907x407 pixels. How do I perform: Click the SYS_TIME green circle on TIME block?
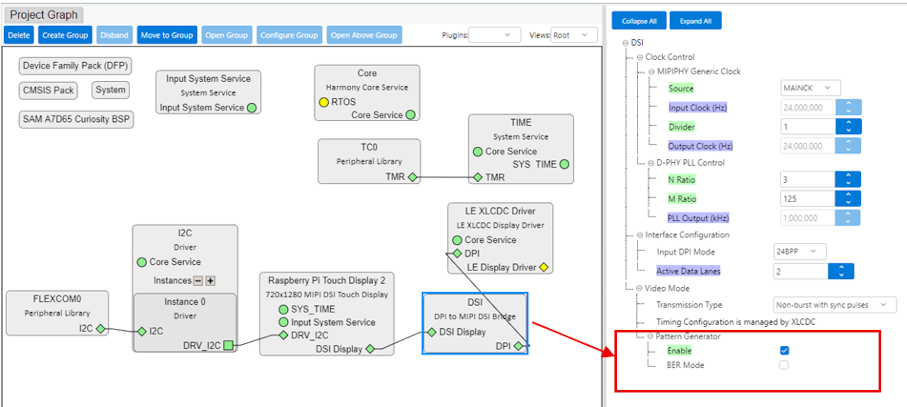coord(565,164)
